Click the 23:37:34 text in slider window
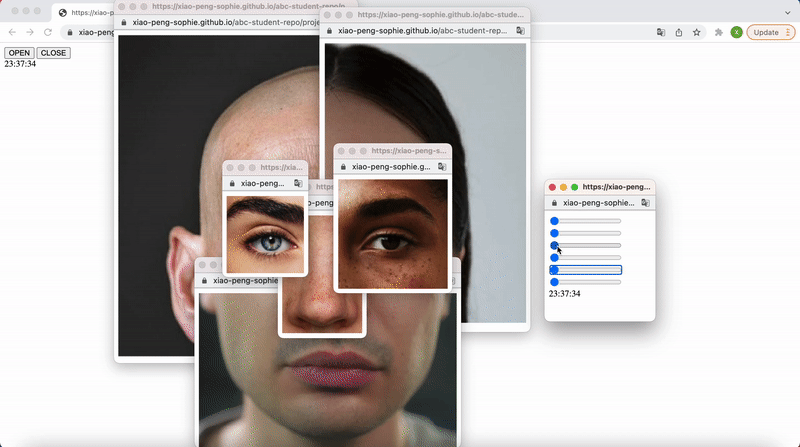The height and width of the screenshot is (447, 800). pos(564,294)
